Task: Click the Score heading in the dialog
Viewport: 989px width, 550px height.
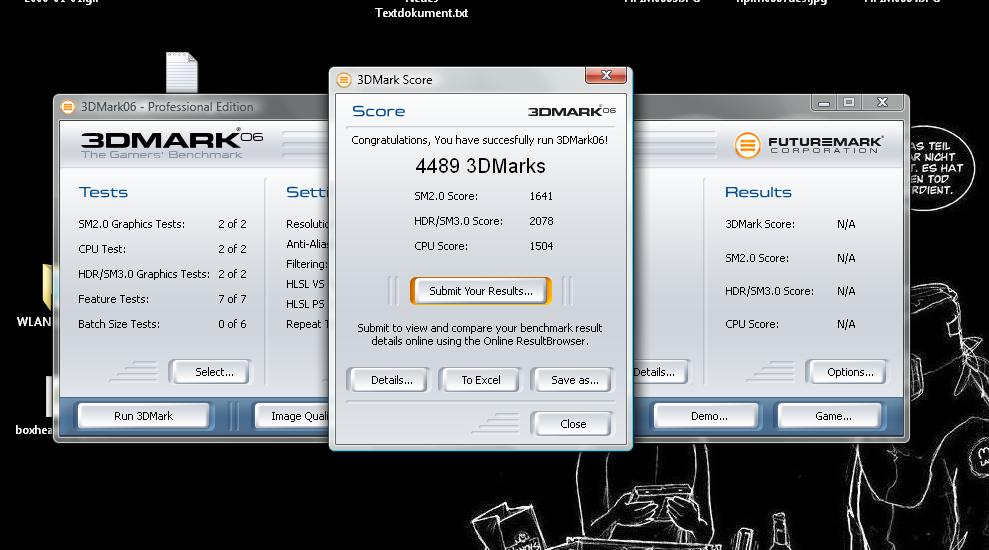Action: point(378,111)
